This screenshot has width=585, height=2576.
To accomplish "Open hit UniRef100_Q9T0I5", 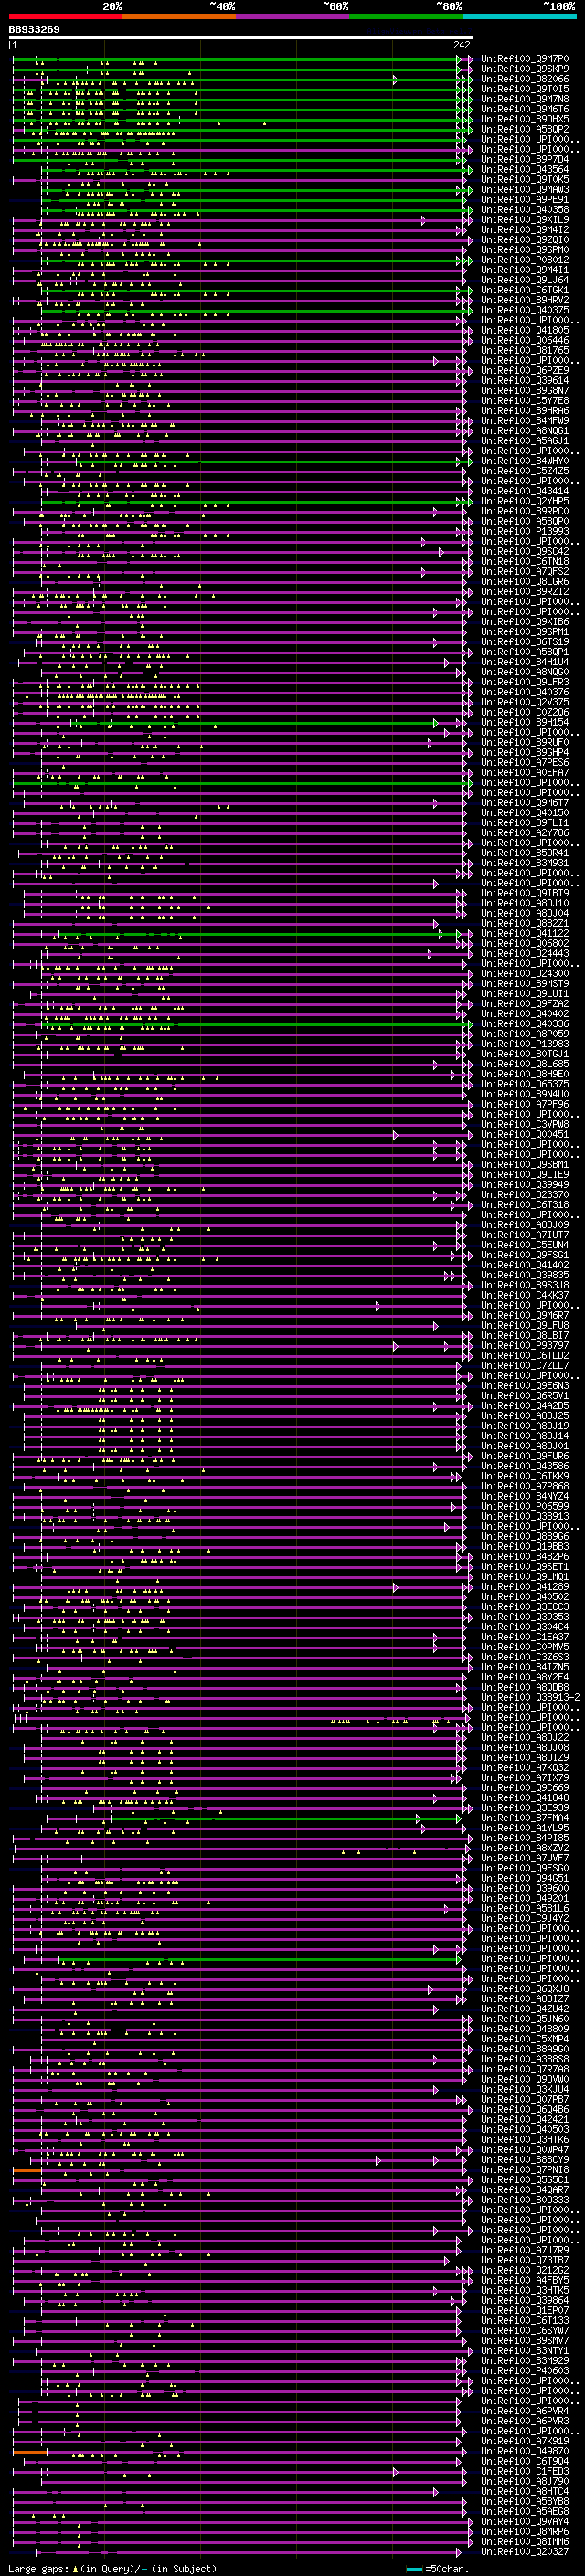I will click(525, 89).
